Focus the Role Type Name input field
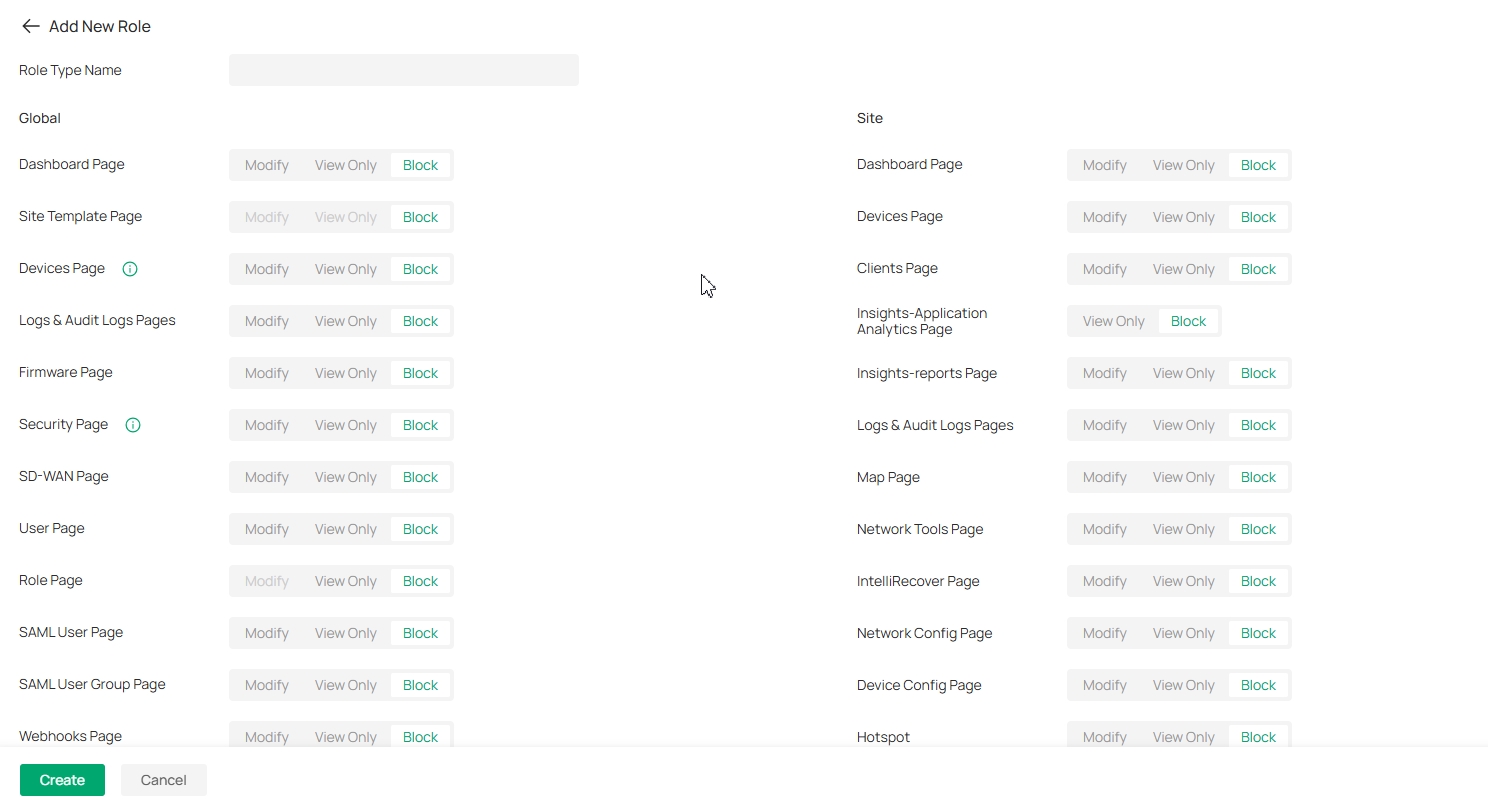The image size is (1488, 806). click(403, 70)
